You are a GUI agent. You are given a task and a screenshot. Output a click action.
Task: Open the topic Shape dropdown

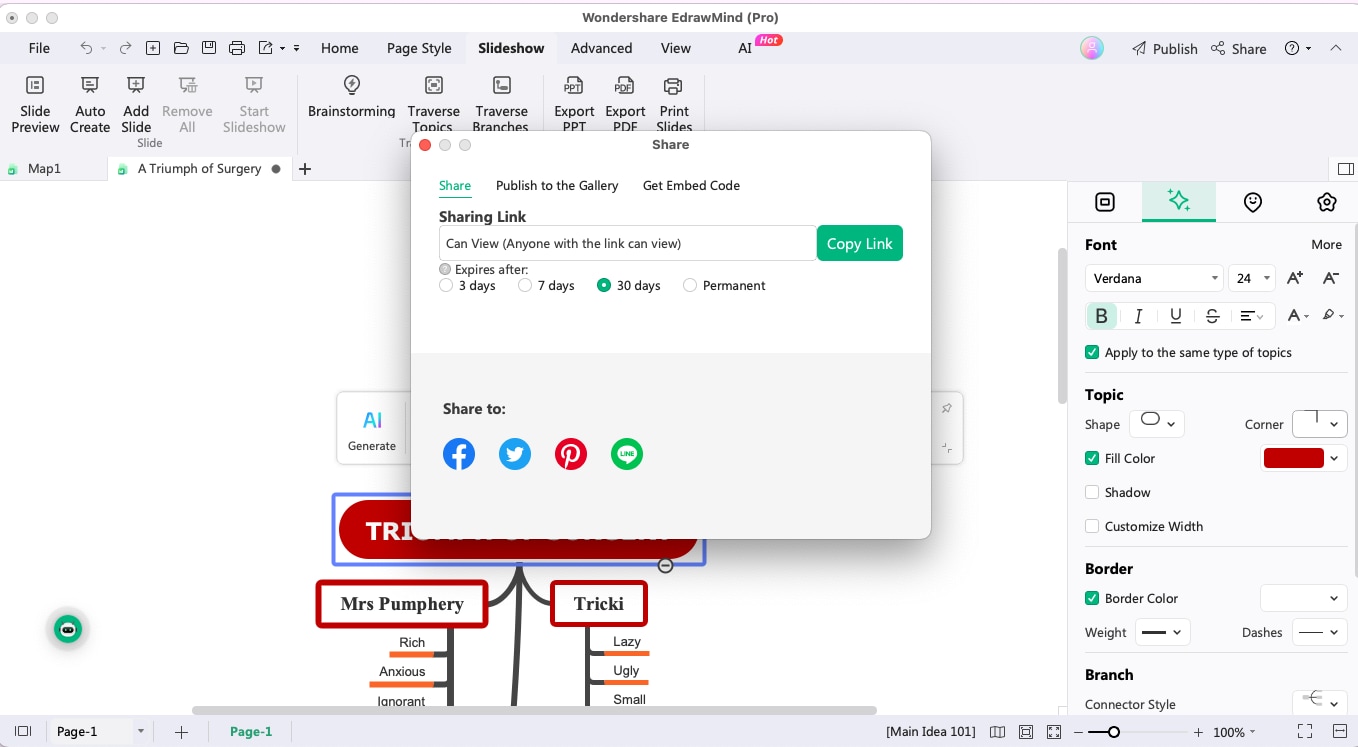pyautogui.click(x=1157, y=424)
